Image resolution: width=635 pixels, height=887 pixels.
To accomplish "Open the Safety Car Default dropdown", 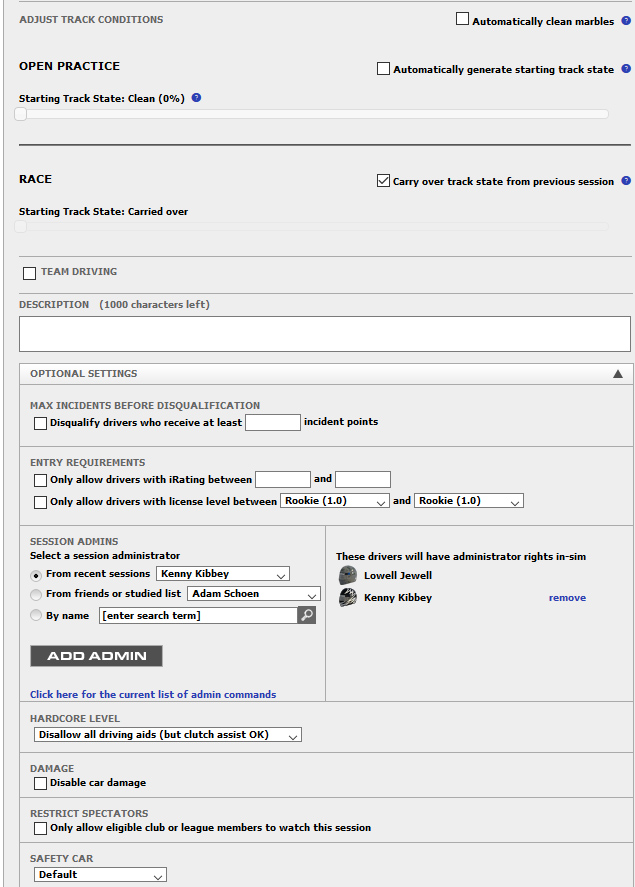I will pos(100,874).
